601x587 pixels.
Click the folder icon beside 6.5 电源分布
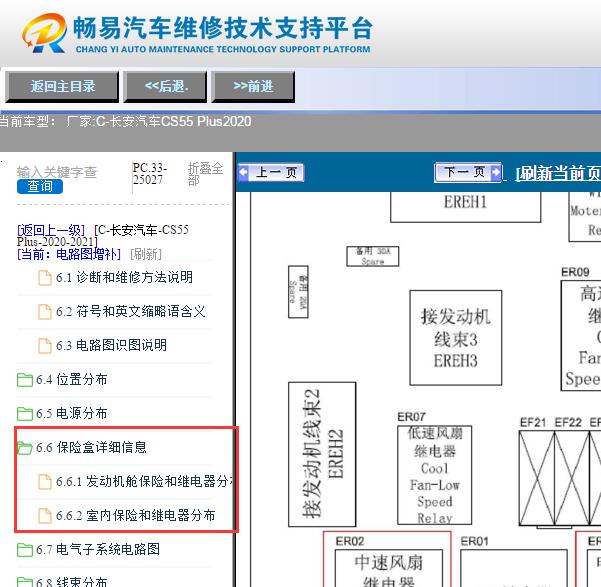coord(25,414)
